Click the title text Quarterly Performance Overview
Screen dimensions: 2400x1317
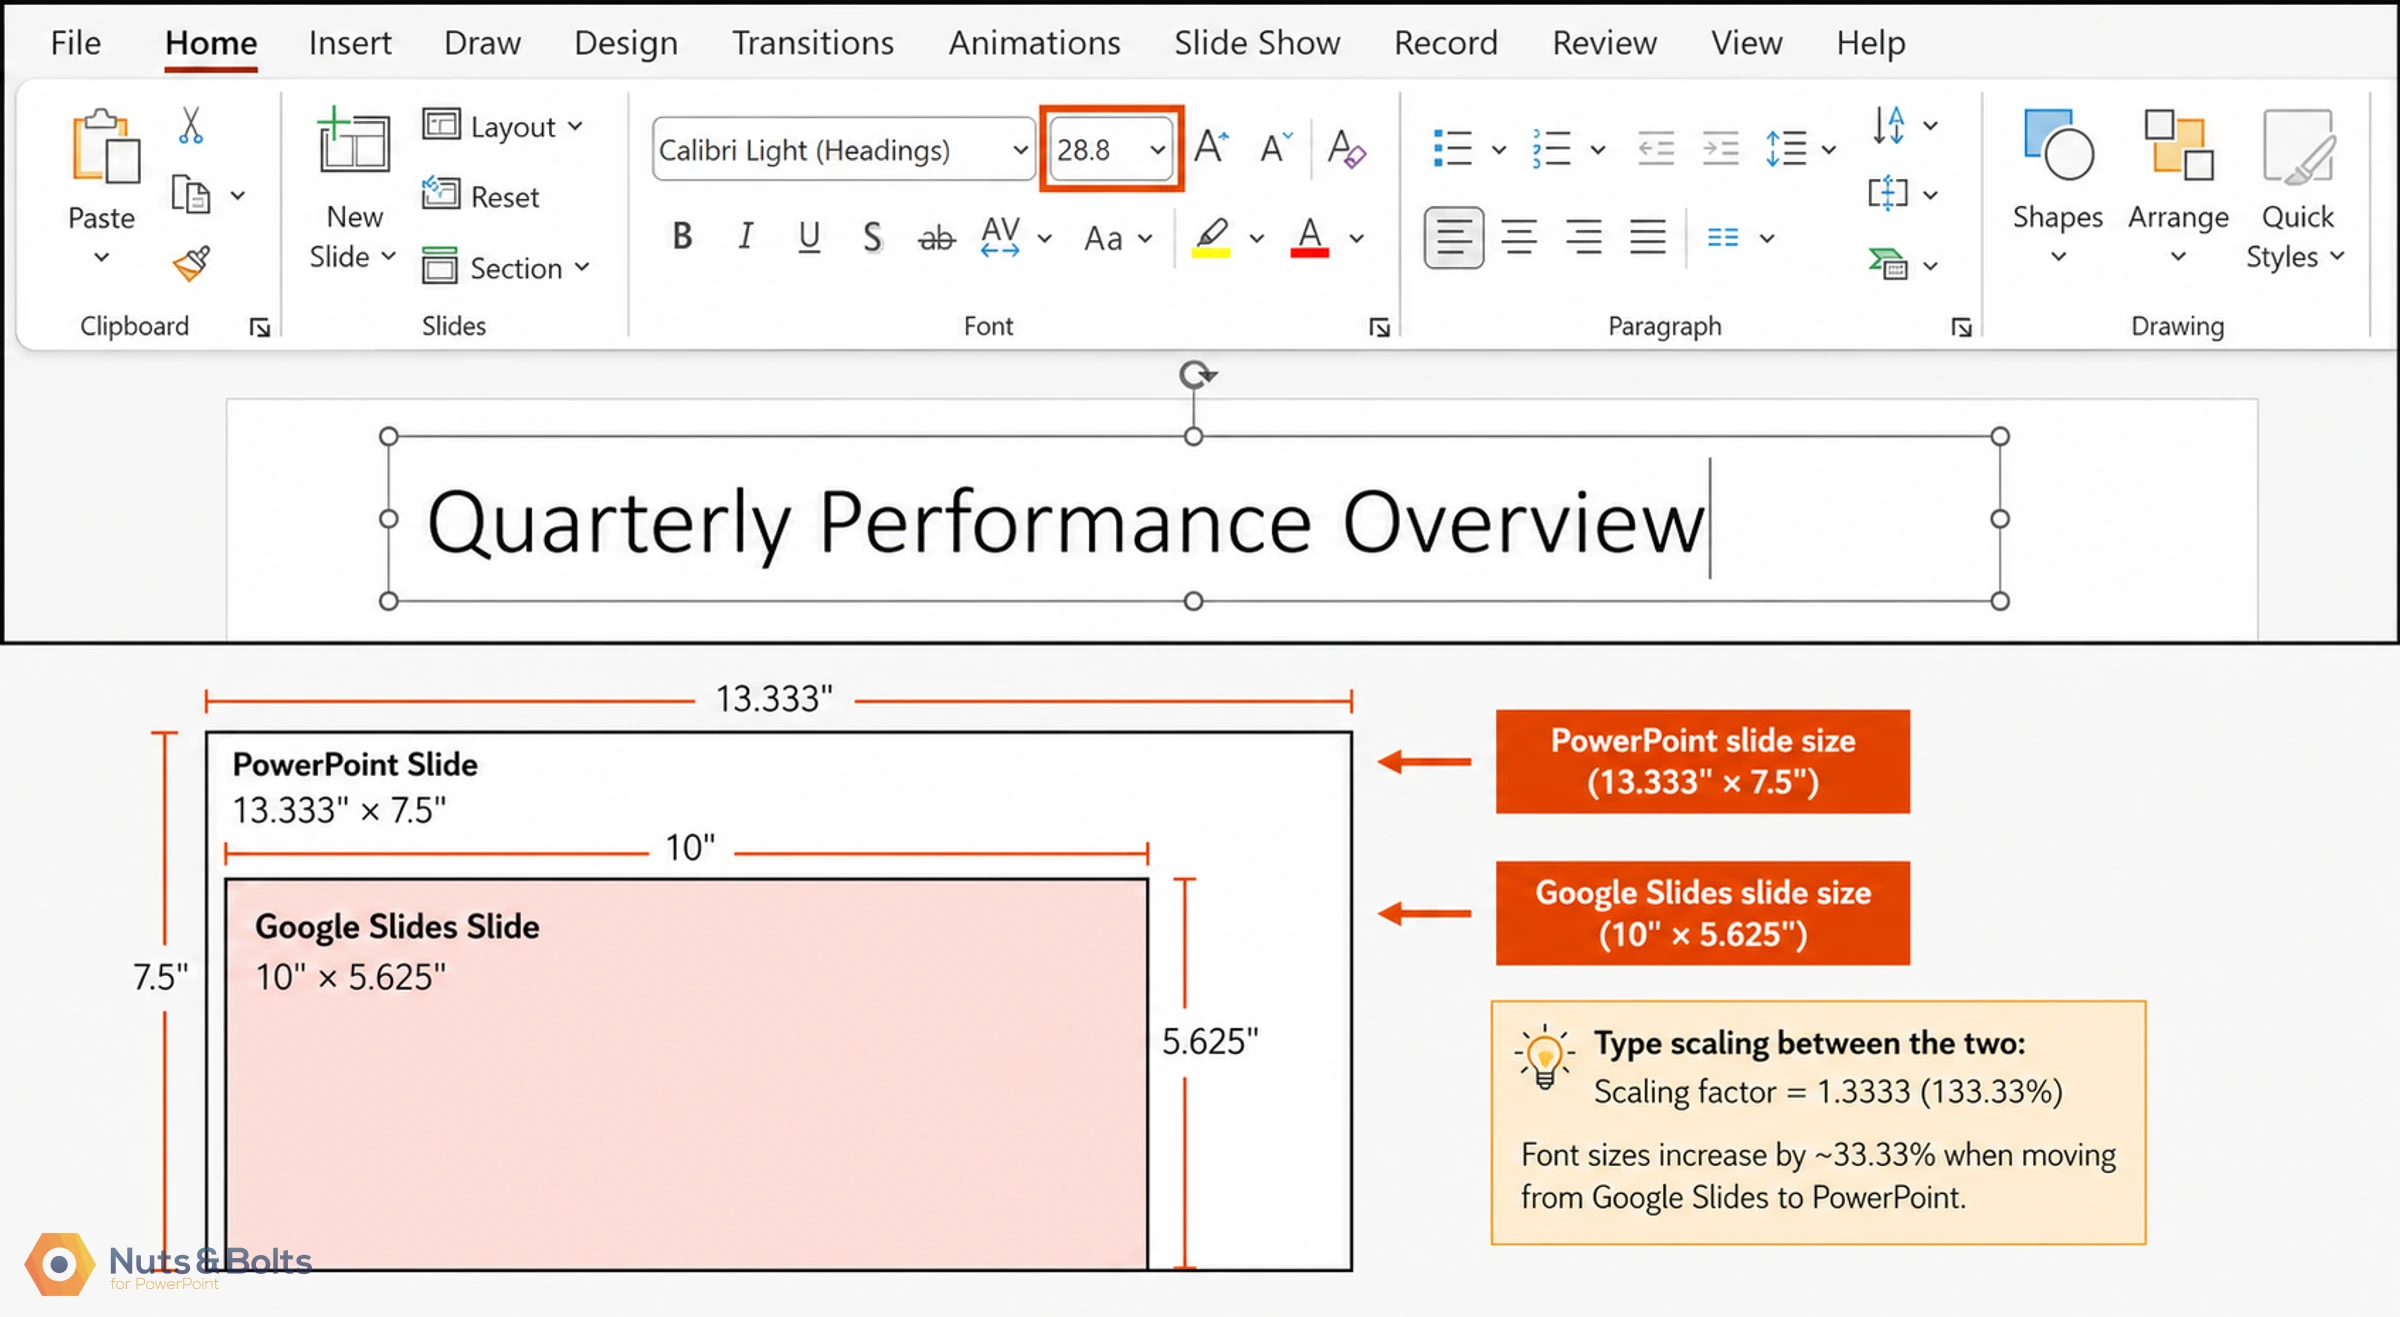click(x=1066, y=523)
